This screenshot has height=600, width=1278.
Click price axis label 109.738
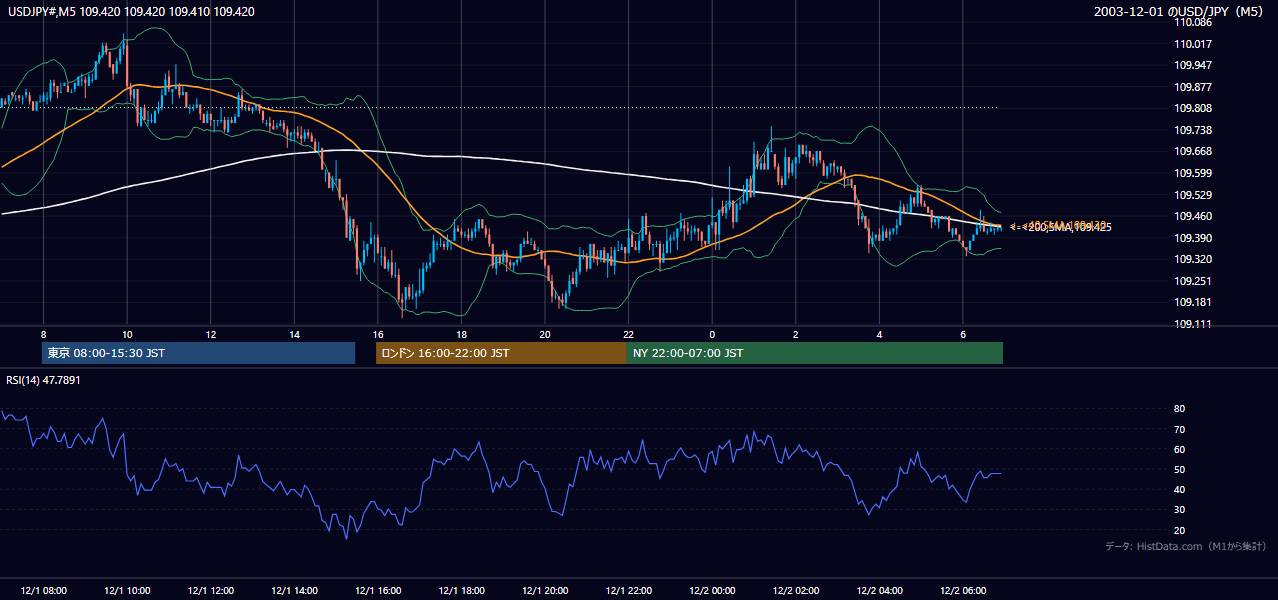tap(1193, 130)
